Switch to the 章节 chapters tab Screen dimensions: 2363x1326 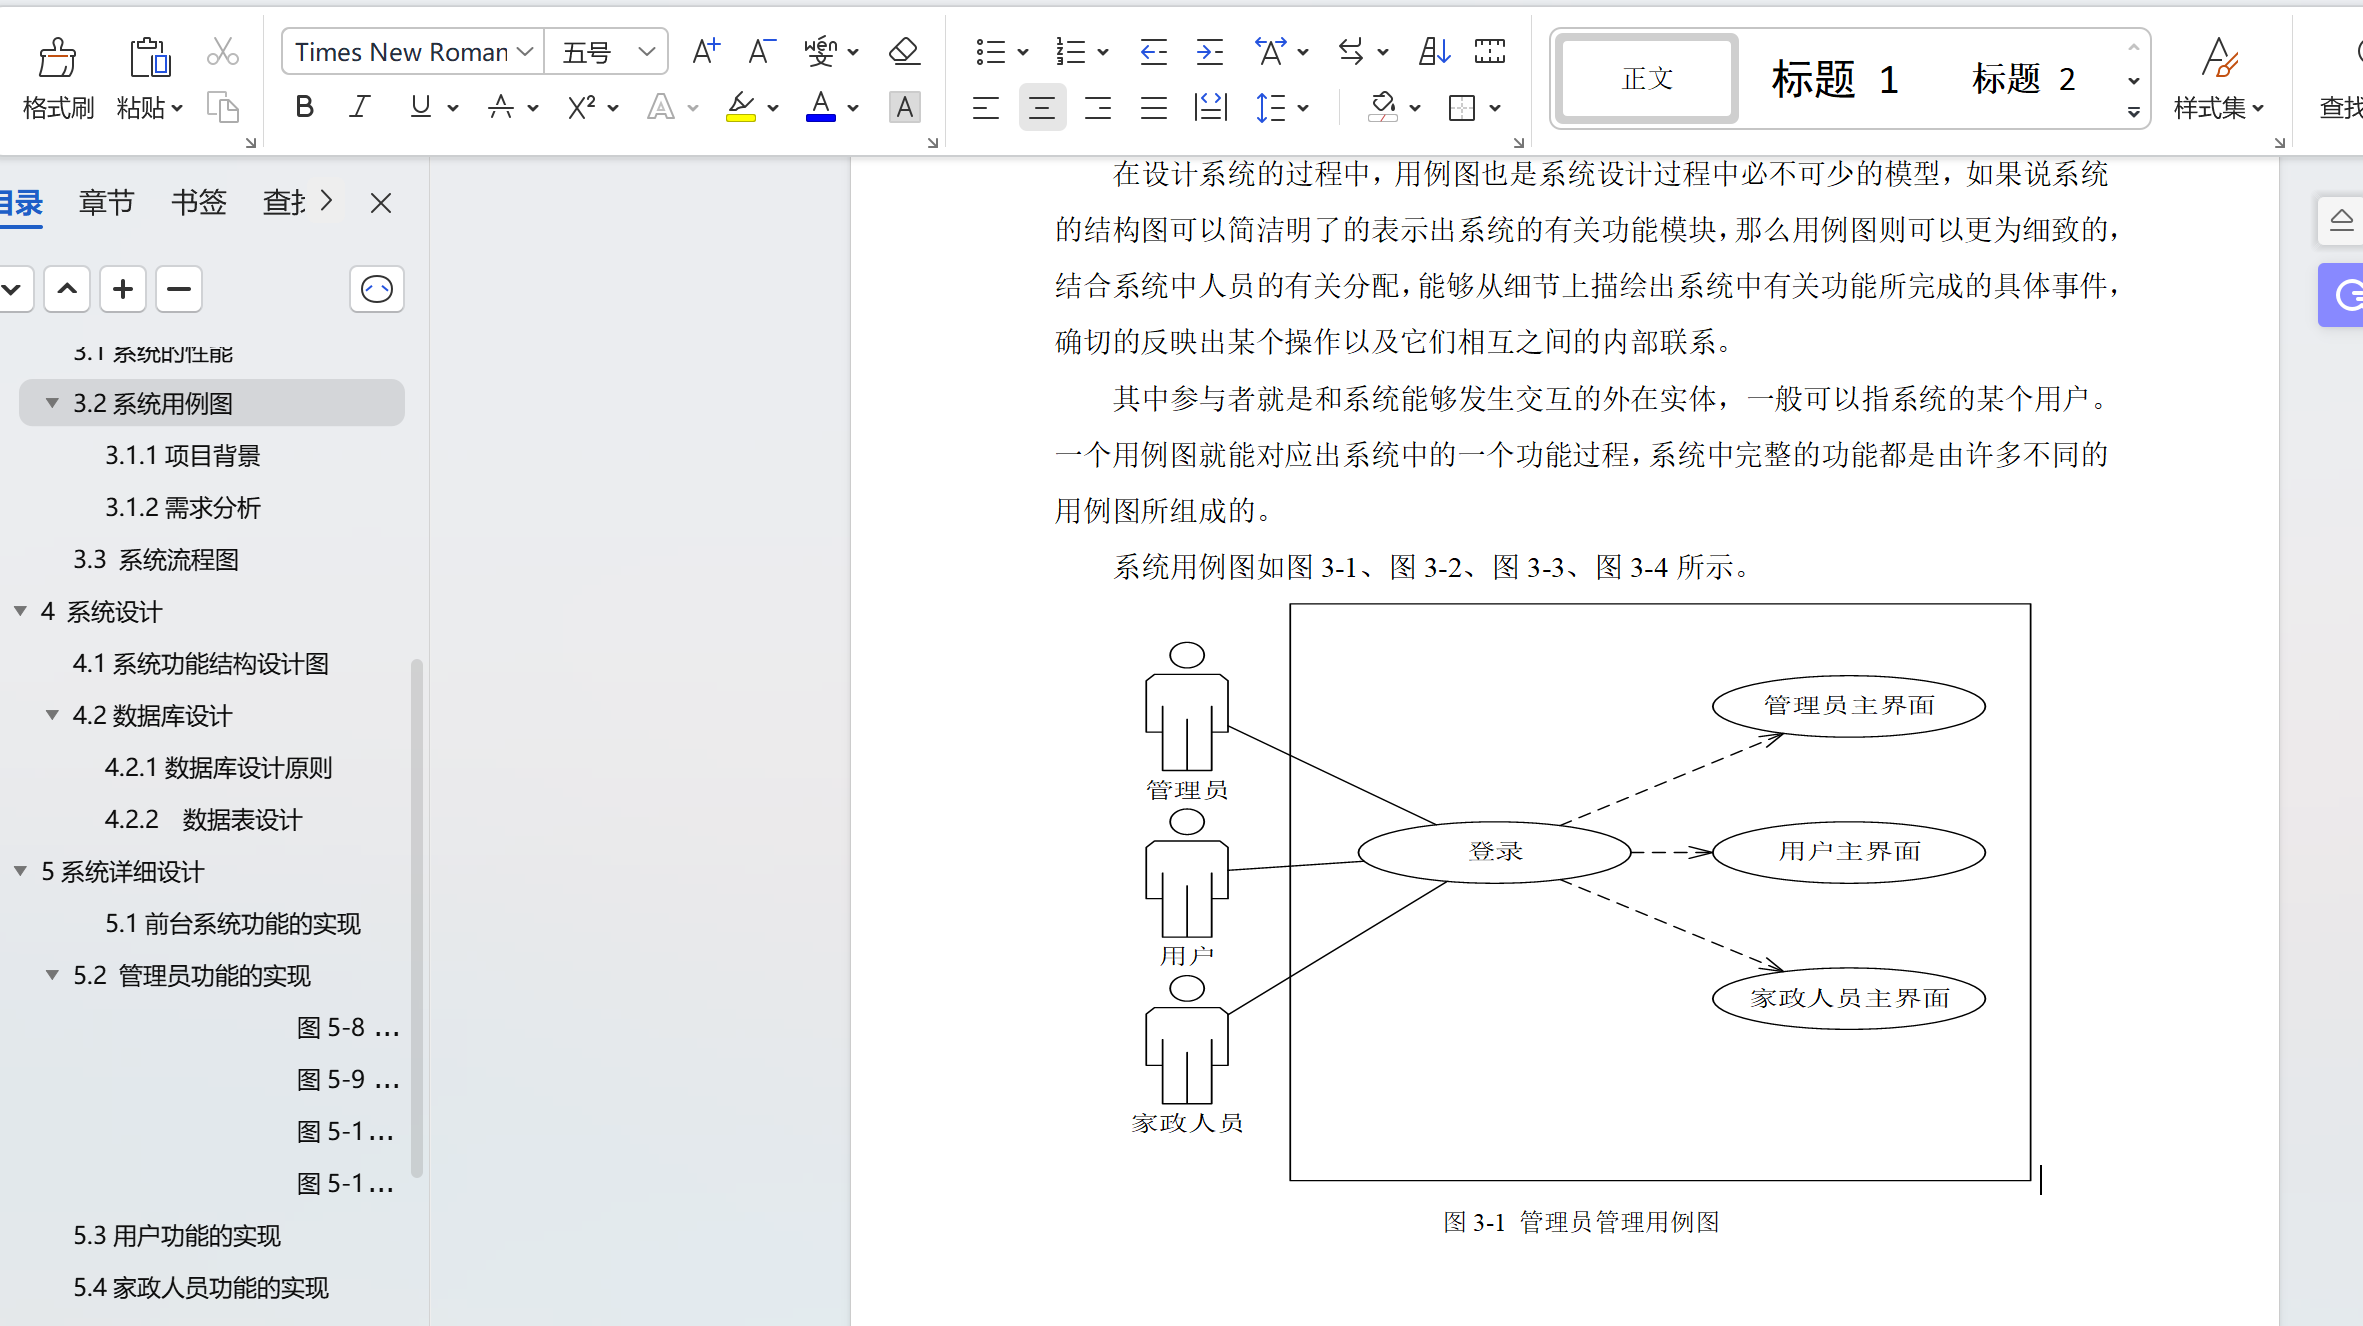coord(107,202)
